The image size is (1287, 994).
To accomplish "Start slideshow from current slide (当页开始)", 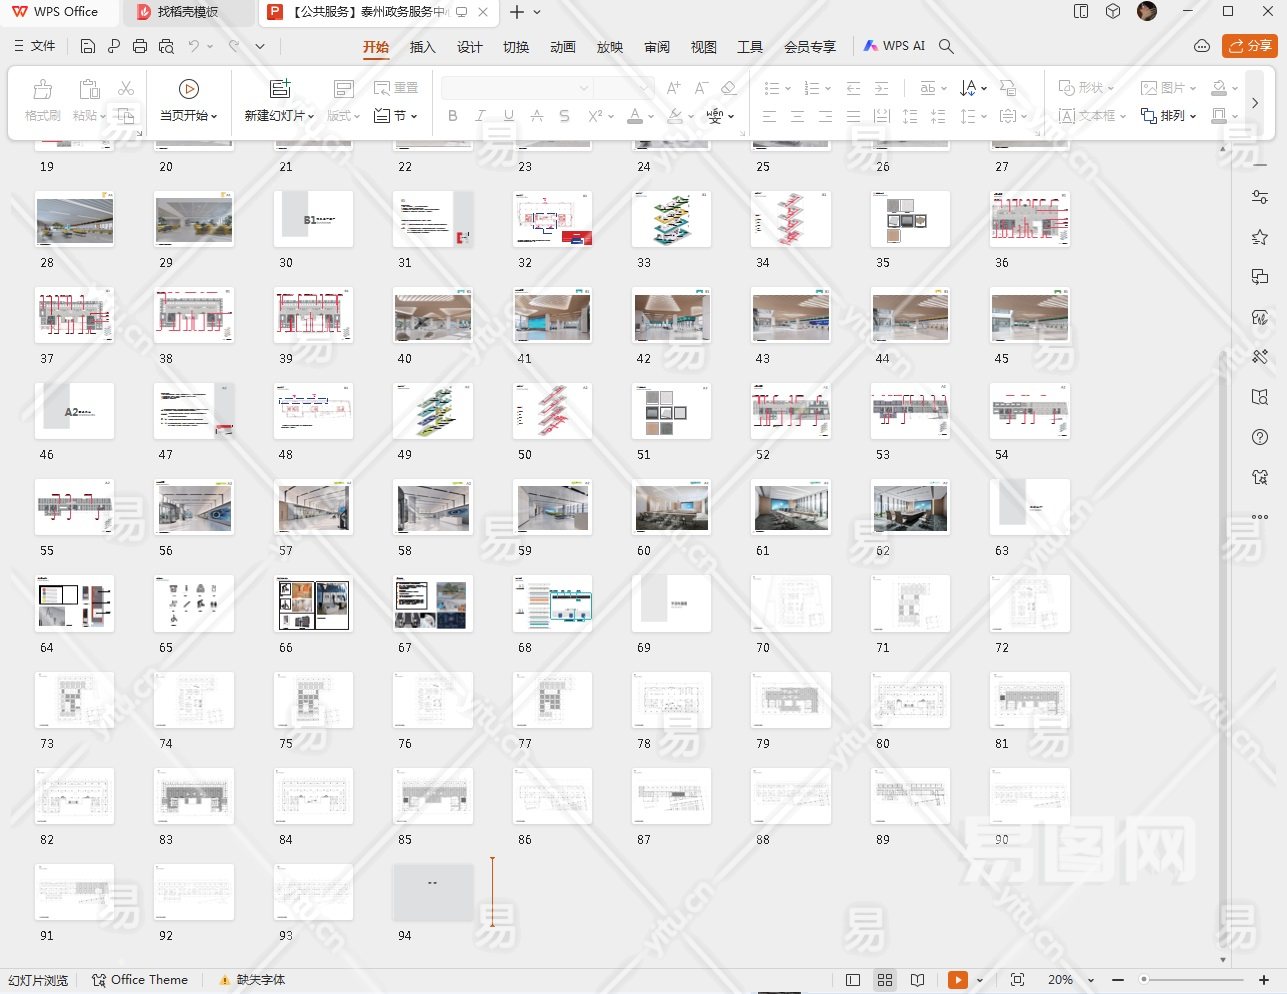I will 188,90.
